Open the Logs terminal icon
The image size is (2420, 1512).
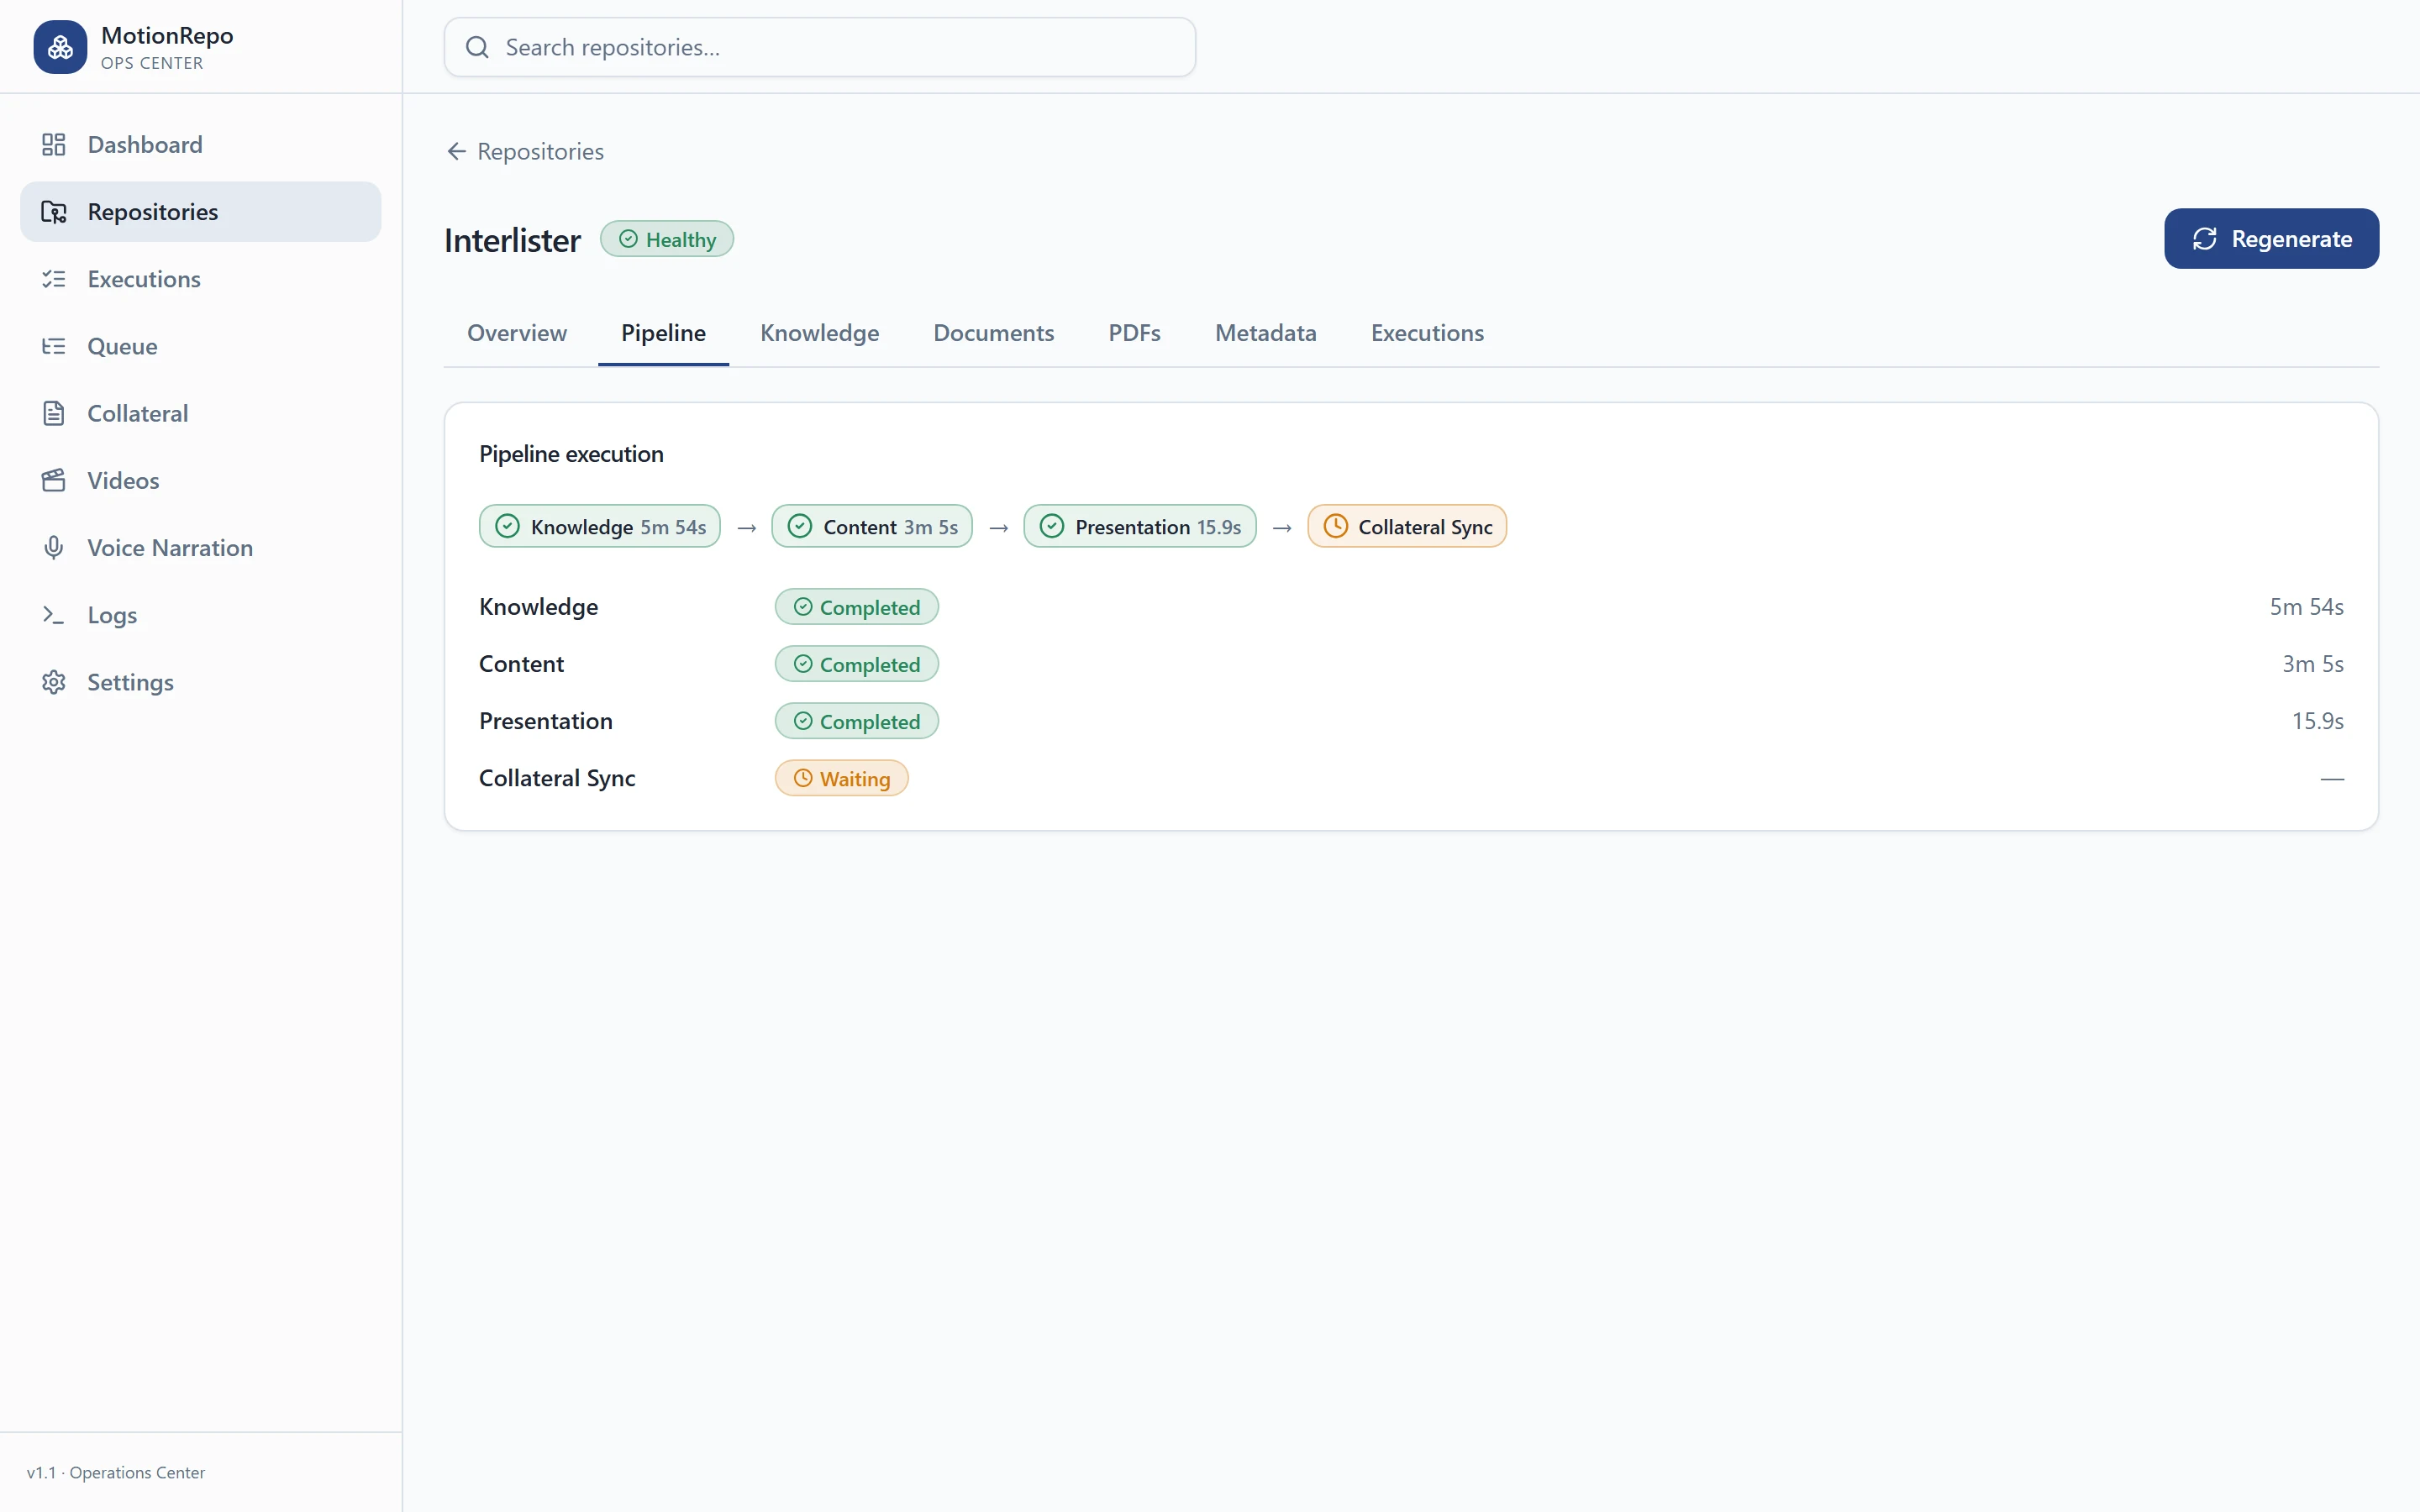click(x=54, y=615)
